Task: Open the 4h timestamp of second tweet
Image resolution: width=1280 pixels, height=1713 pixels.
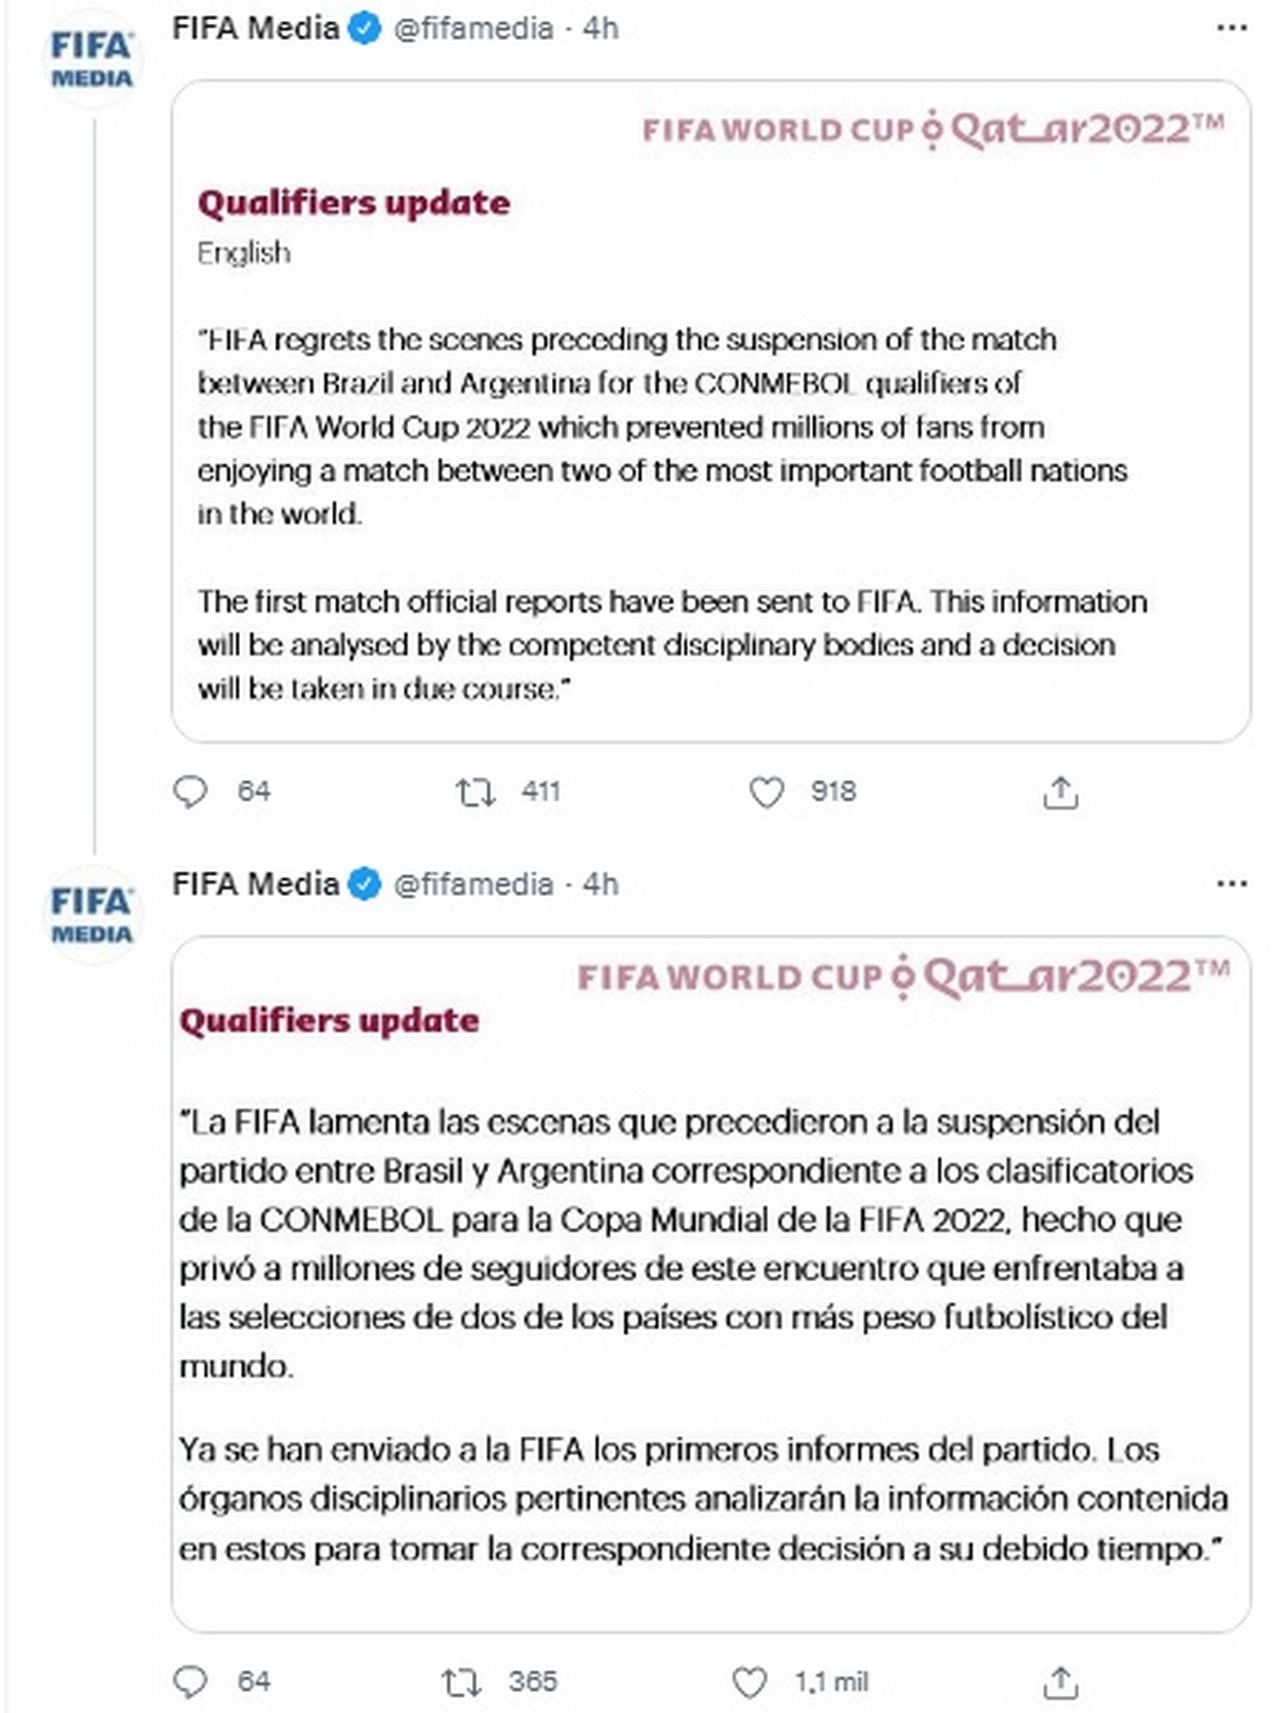Action: point(601,884)
